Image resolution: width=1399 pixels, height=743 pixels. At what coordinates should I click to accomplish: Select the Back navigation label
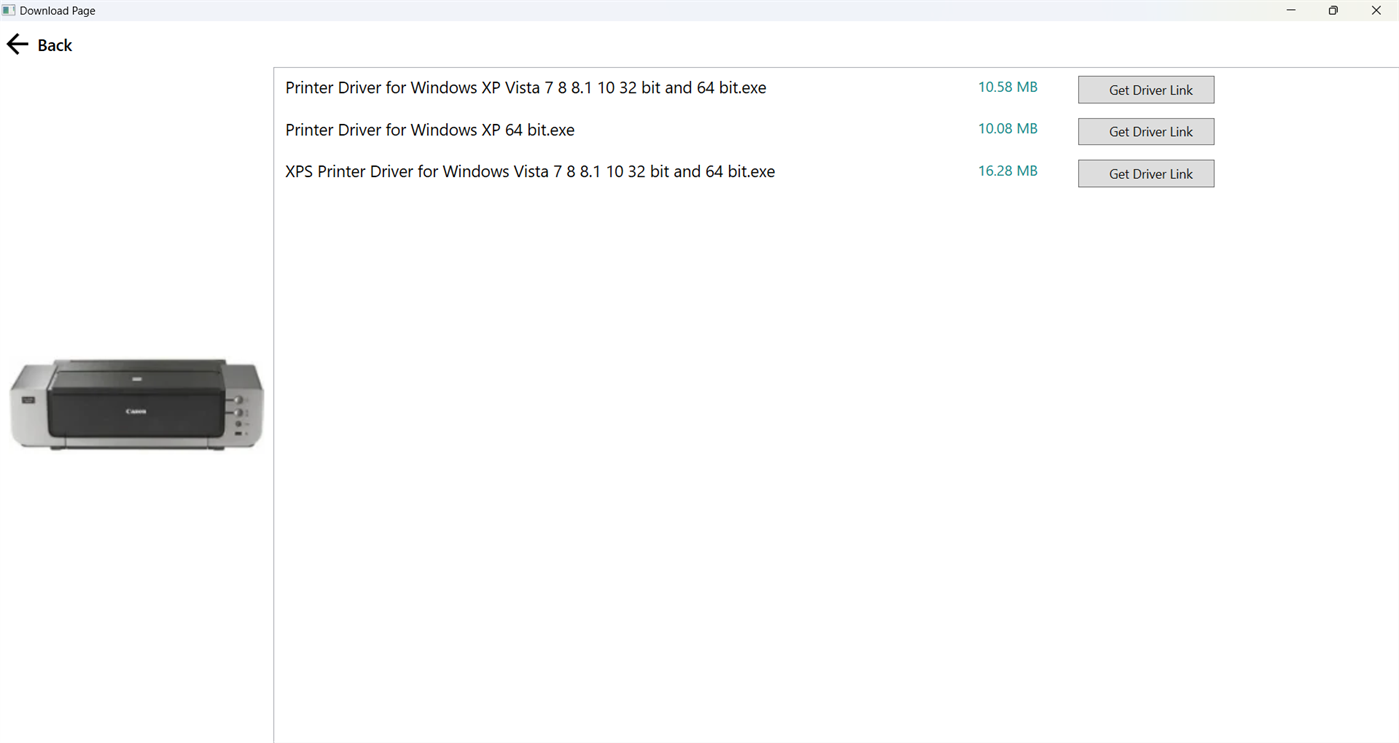(55, 44)
